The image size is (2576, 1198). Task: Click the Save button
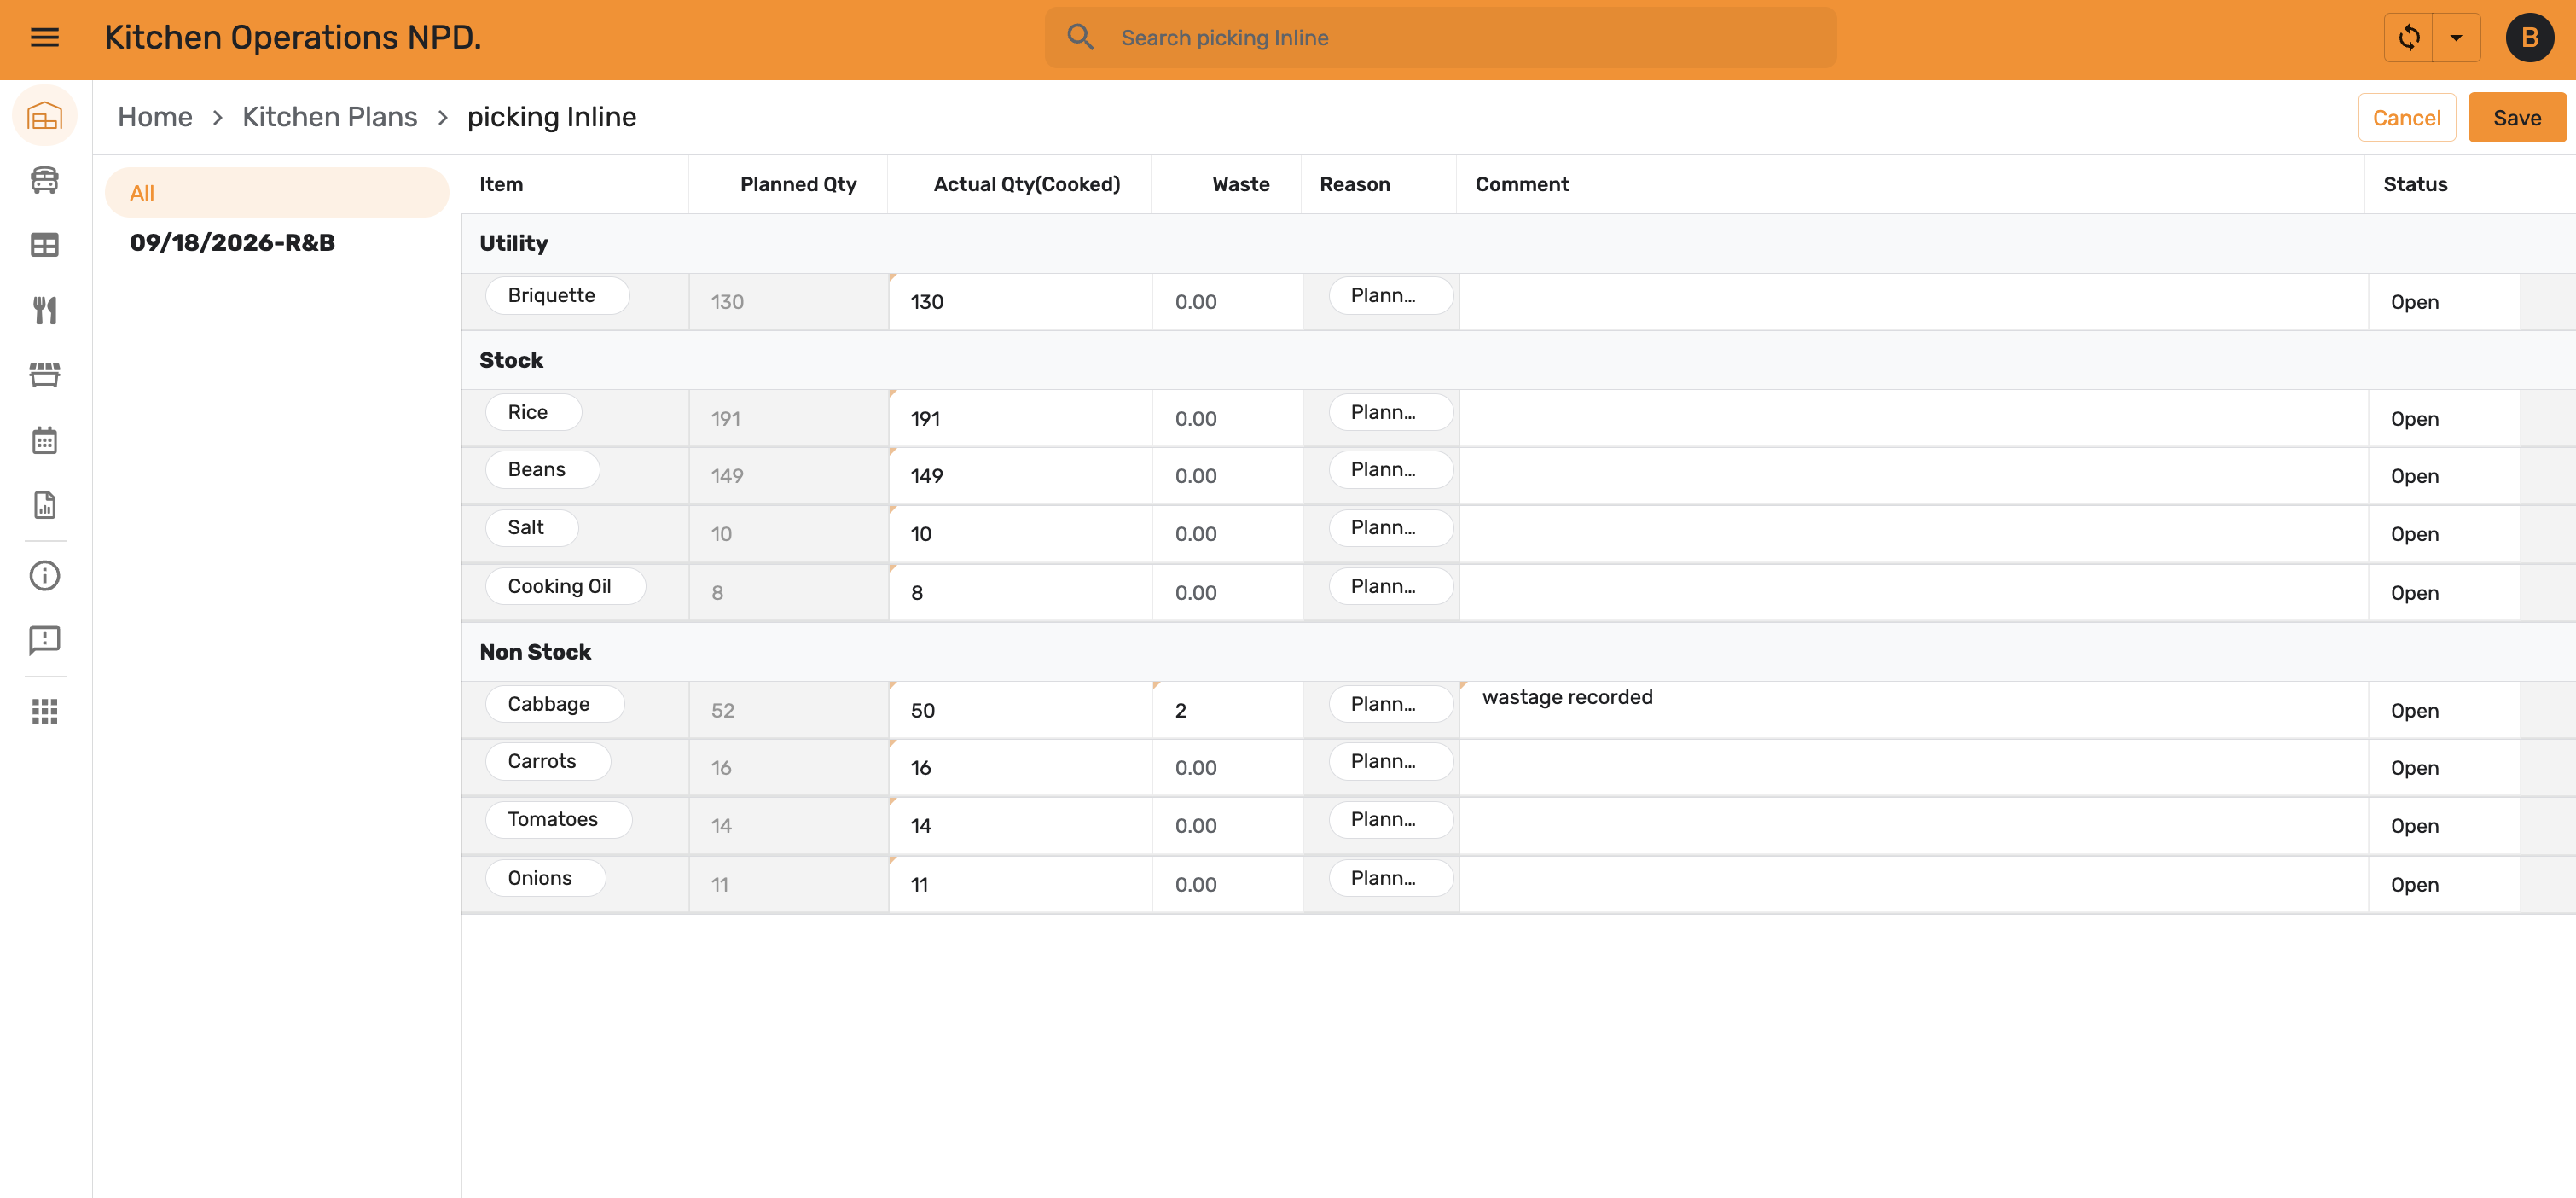[x=2516, y=118]
